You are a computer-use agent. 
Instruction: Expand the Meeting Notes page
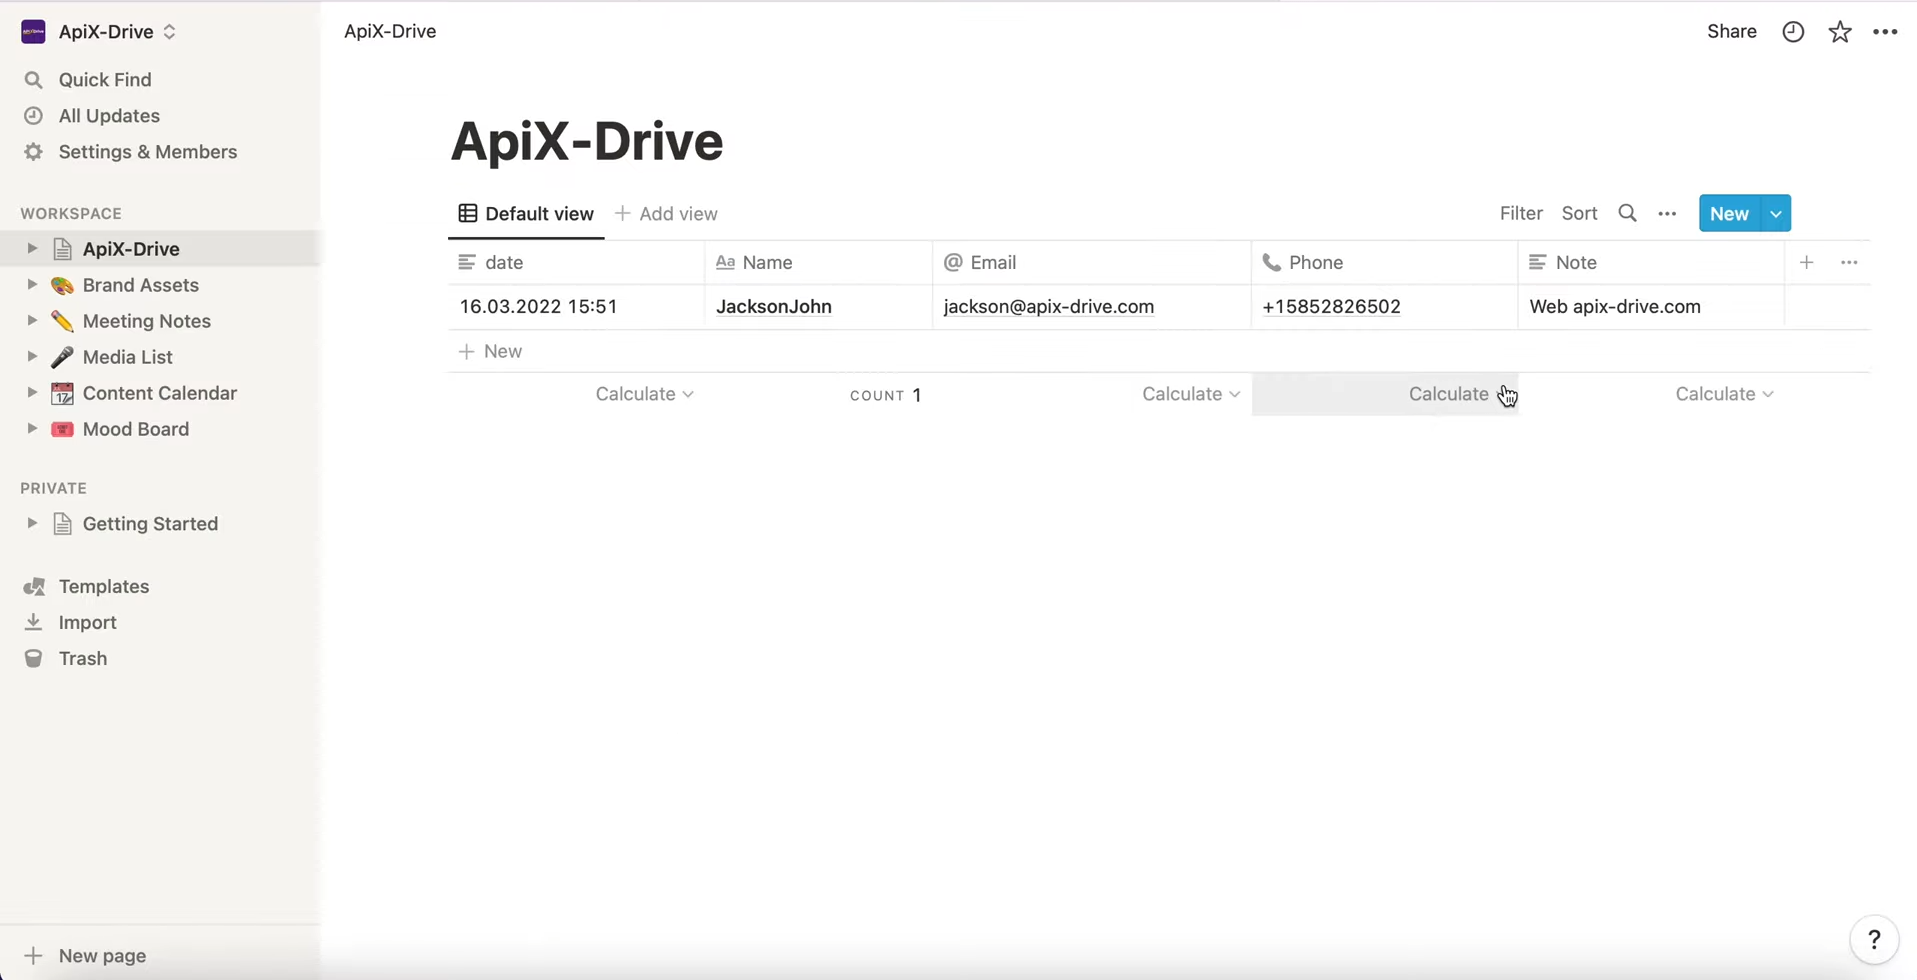pyautogui.click(x=31, y=321)
